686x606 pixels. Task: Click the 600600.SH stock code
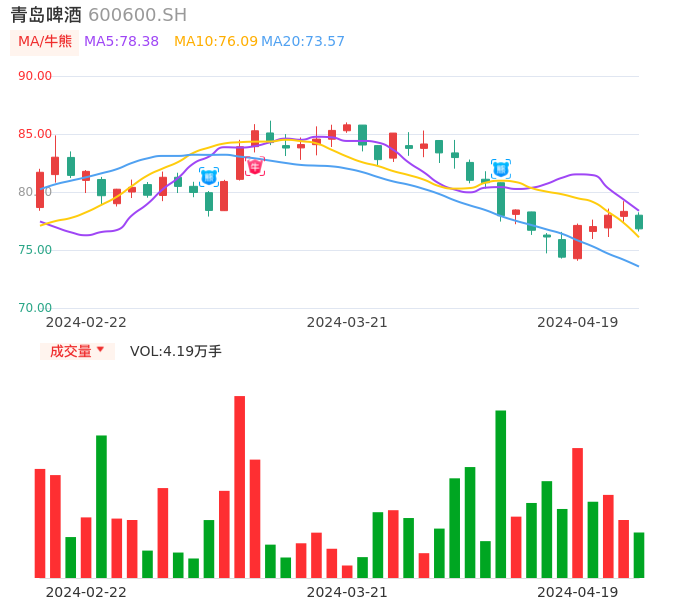pos(137,15)
